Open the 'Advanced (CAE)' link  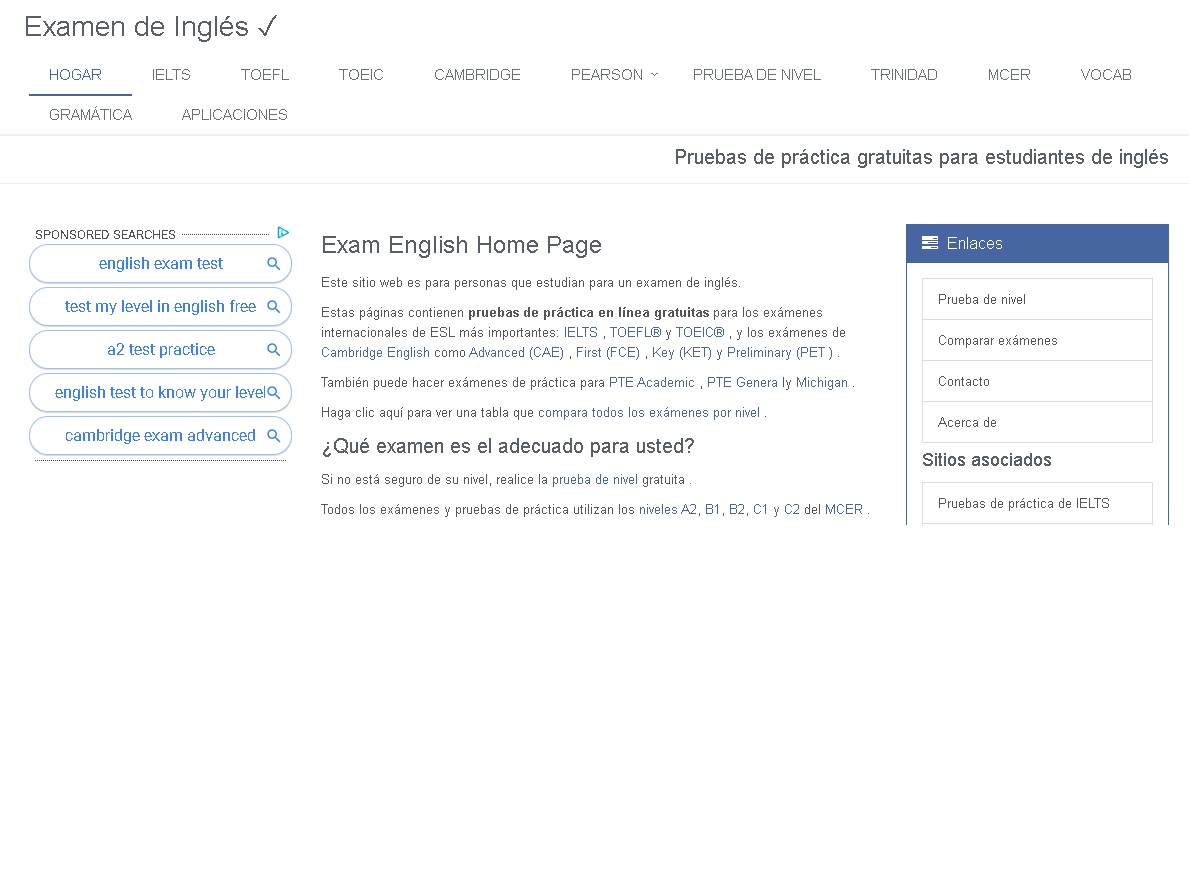(x=516, y=353)
